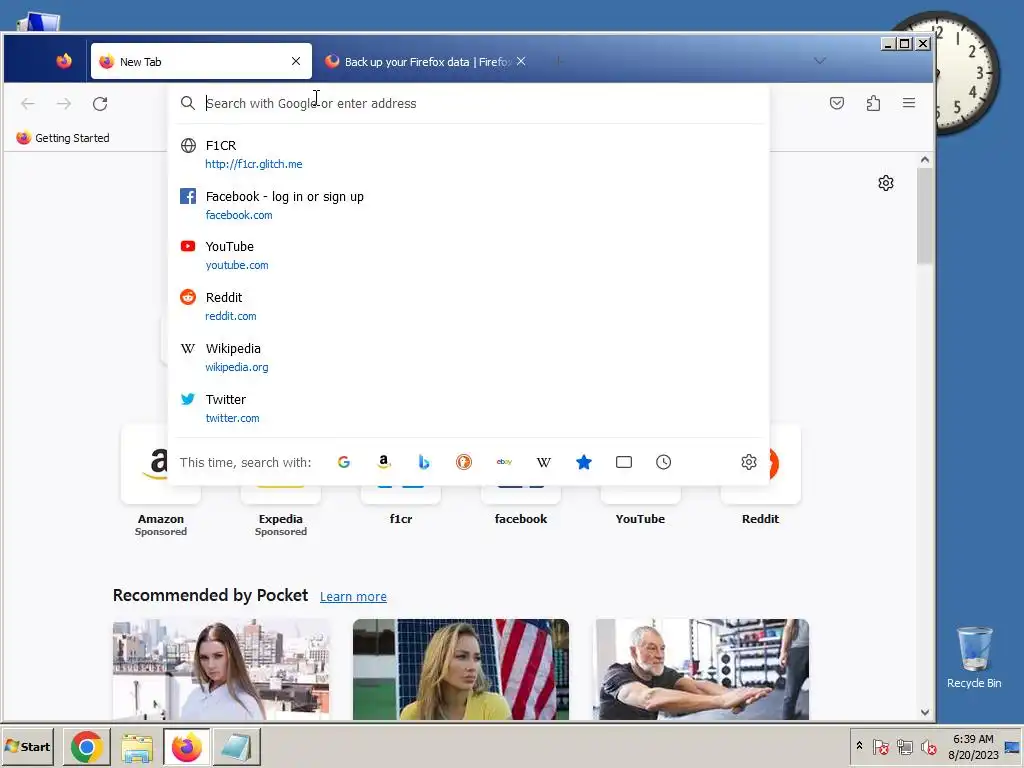Click taskbar clock 6:39 AM
1024x768 pixels.
(x=973, y=746)
